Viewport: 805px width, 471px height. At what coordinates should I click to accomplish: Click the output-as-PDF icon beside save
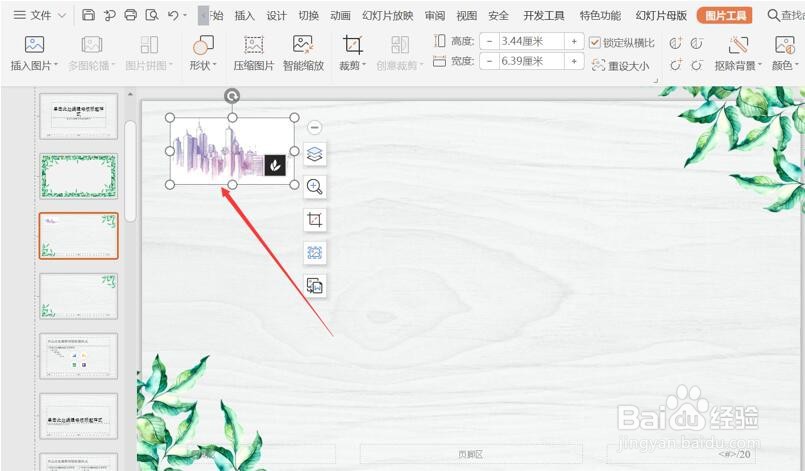pyautogui.click(x=109, y=15)
